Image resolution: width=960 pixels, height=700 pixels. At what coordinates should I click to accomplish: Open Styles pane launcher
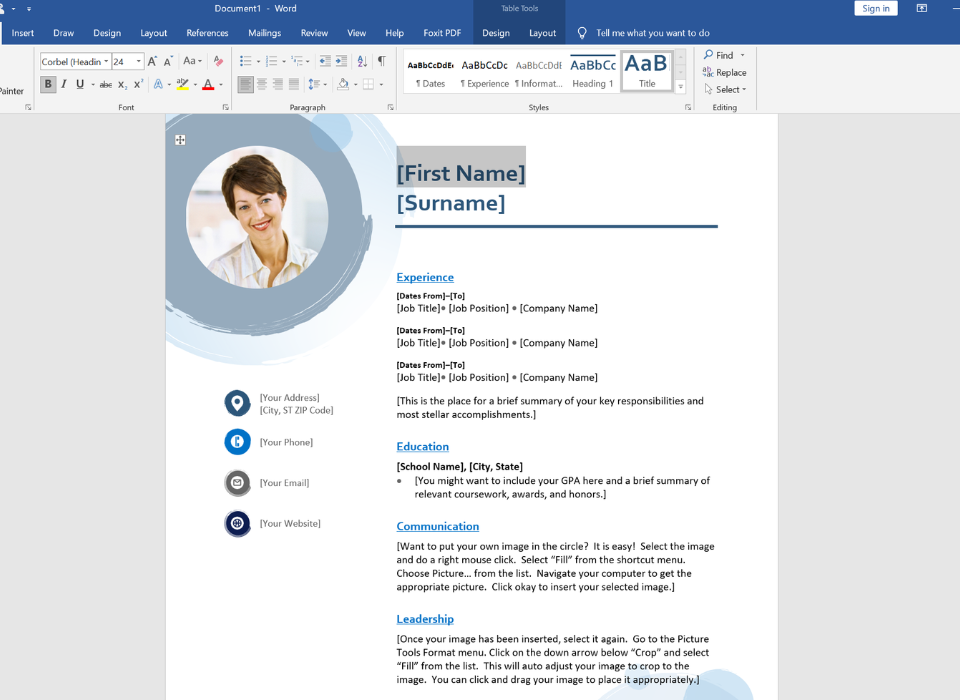click(688, 107)
